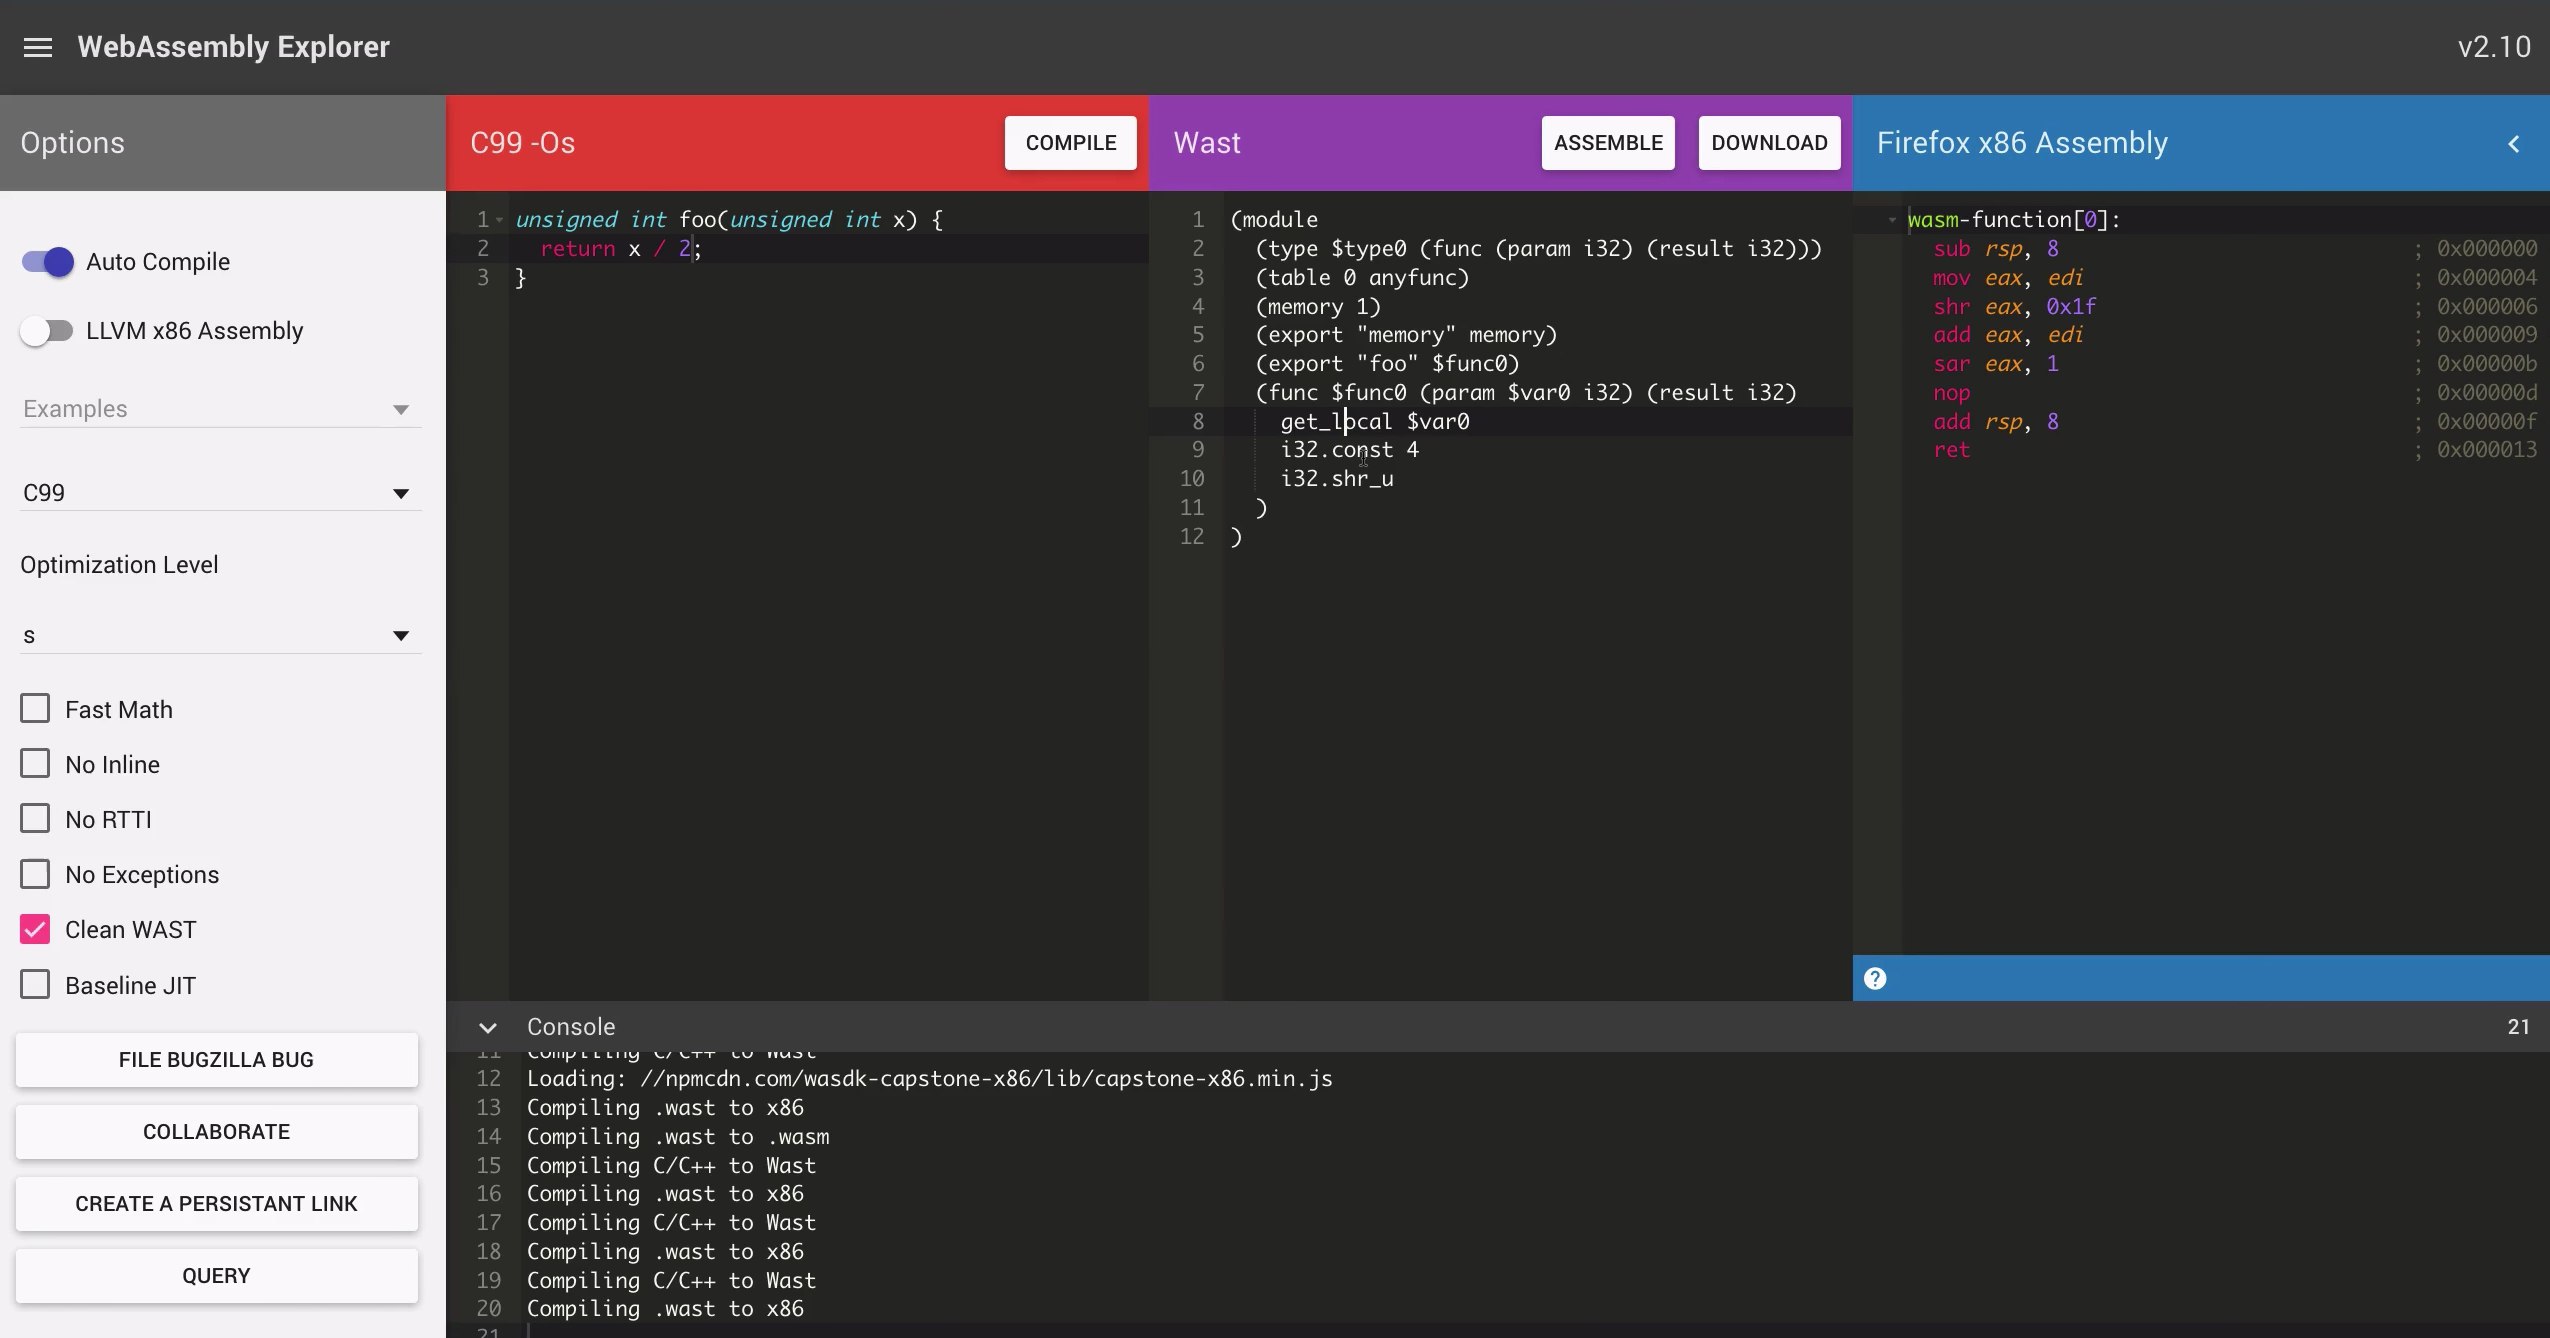Click FILE BUGZILLA BUG button
The width and height of the screenshot is (2550, 1338).
(216, 1060)
